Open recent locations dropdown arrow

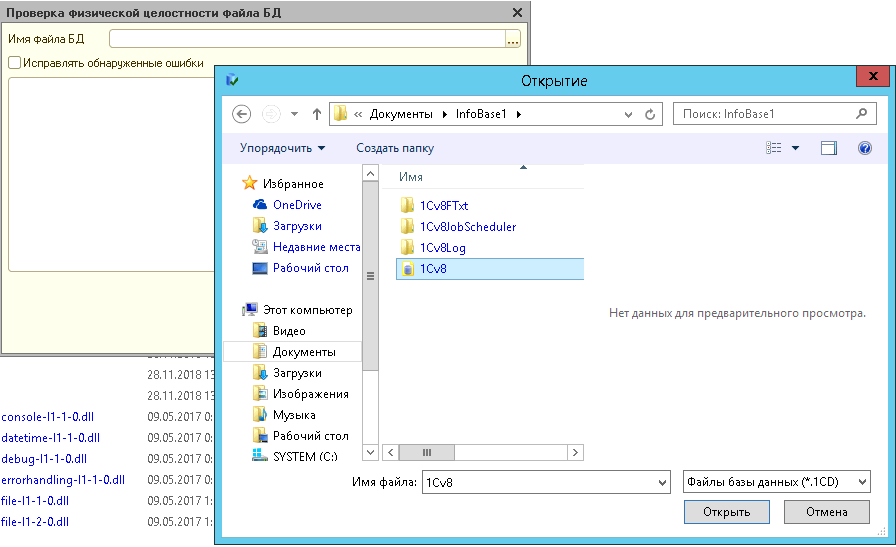coord(294,114)
